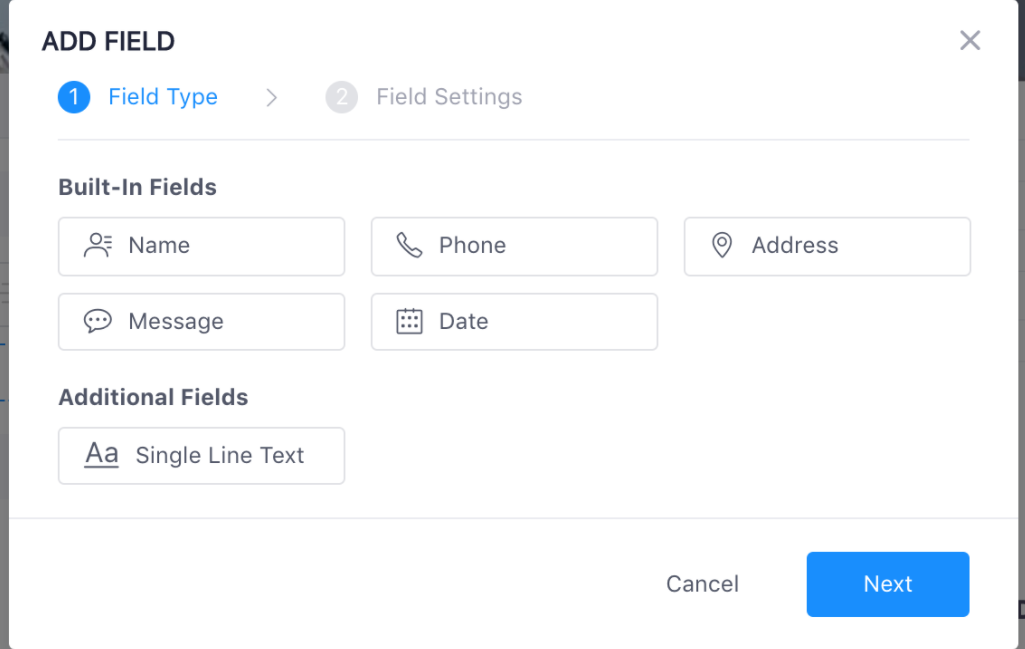Open the Field Type step tab
Image resolution: width=1025 pixels, height=649 pixels.
163,97
